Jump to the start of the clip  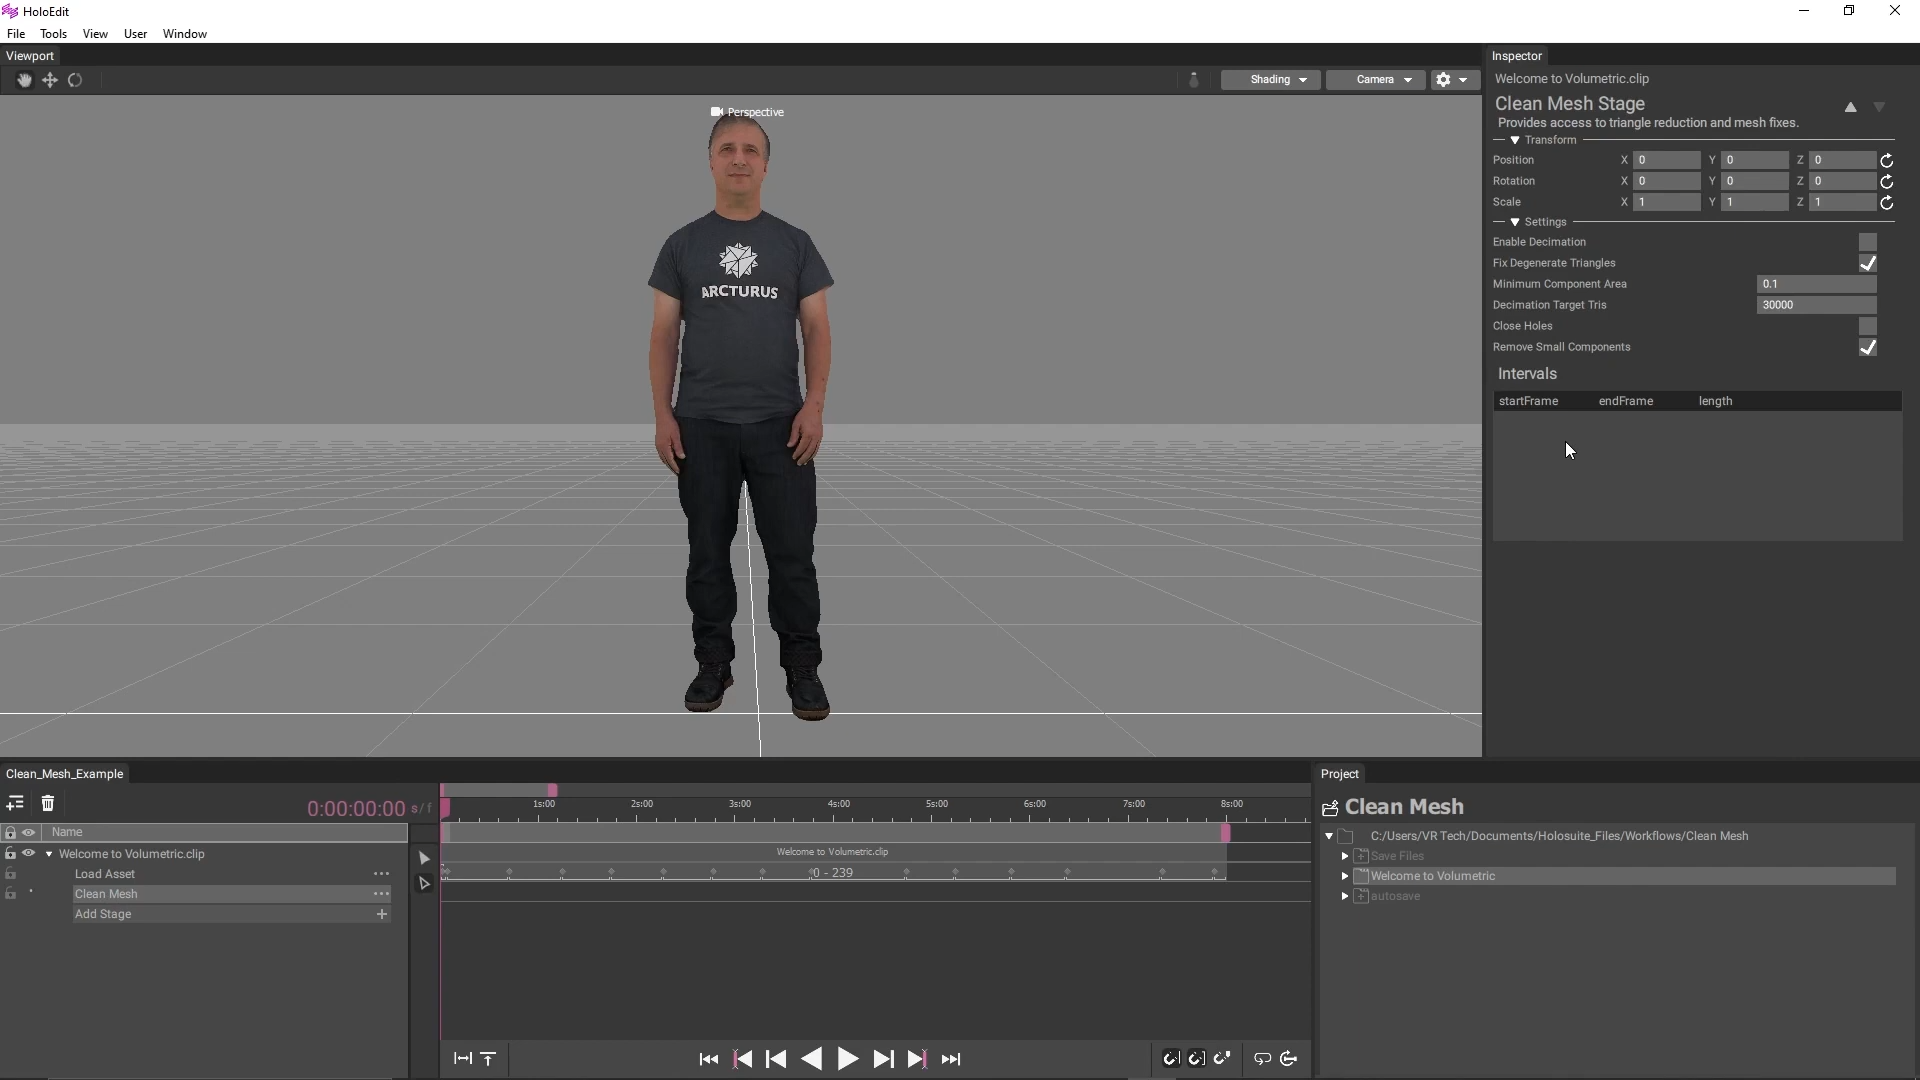709,1059
